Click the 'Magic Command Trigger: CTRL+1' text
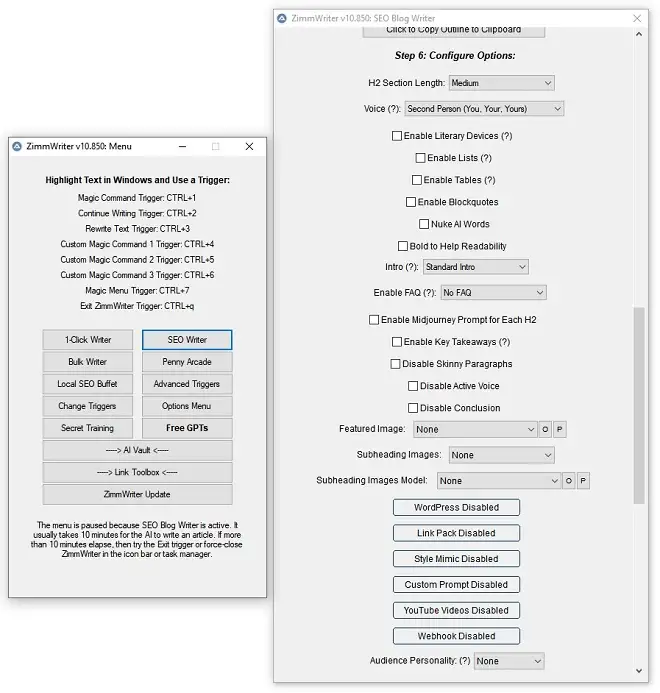This screenshot has width=660, height=693. tap(137, 198)
